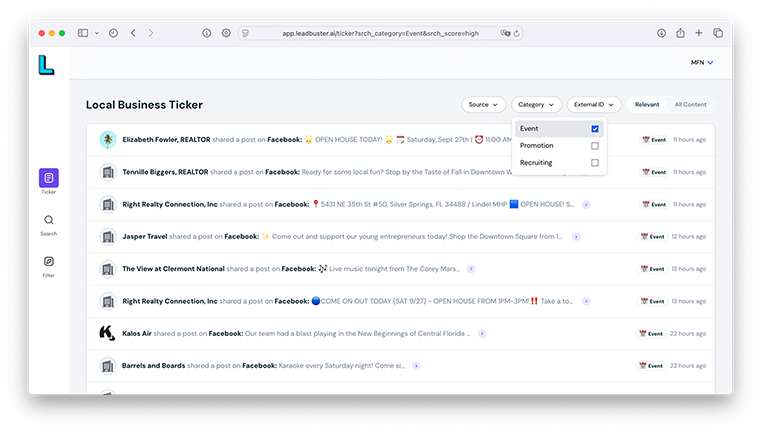
Task: Show the tab overview
Action: (x=718, y=33)
